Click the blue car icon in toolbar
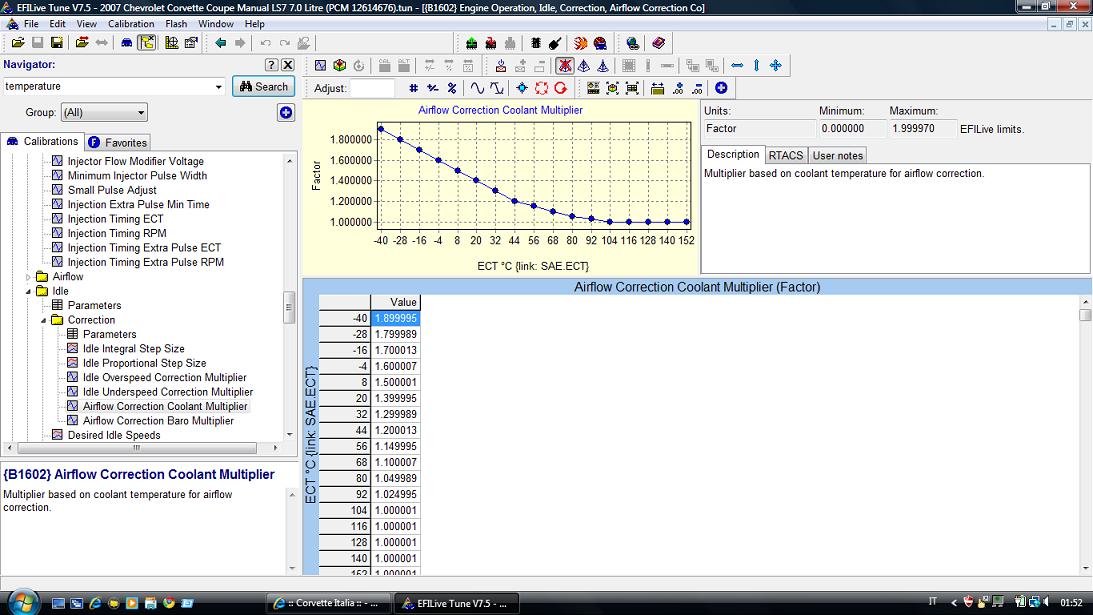Screen dimensions: 1093x615 [127, 43]
